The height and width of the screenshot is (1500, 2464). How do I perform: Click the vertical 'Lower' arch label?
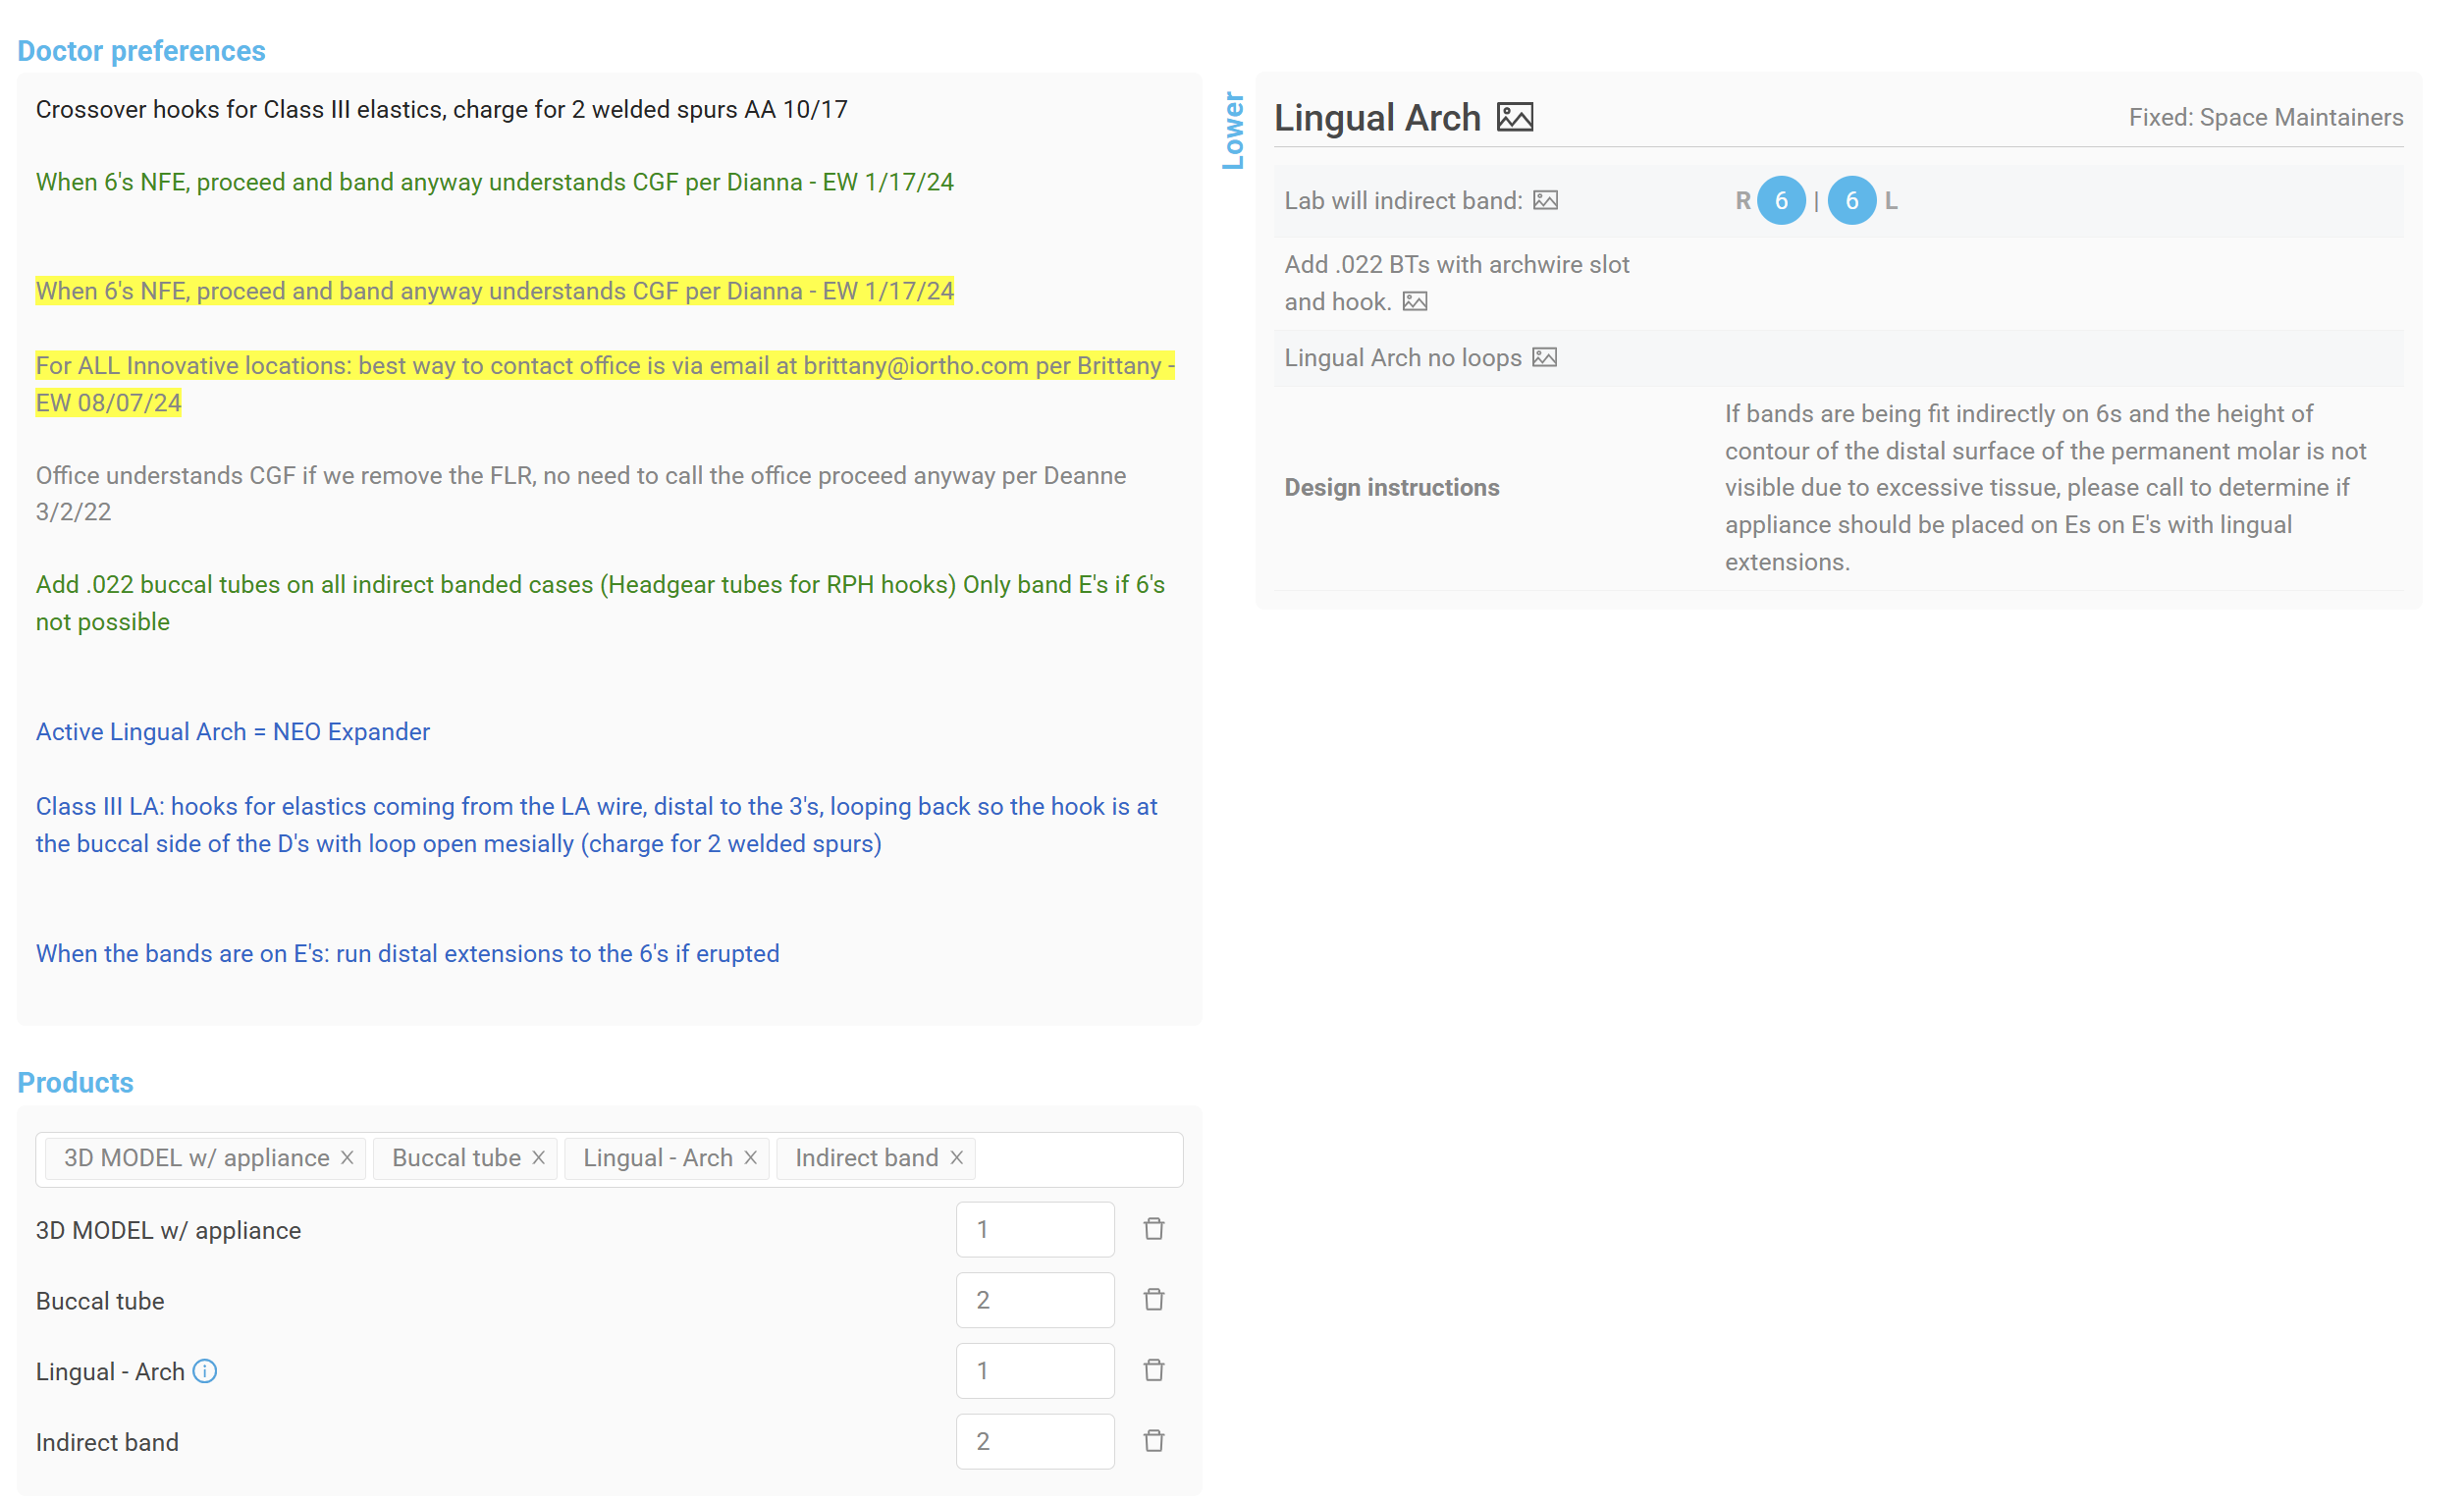(x=1233, y=131)
